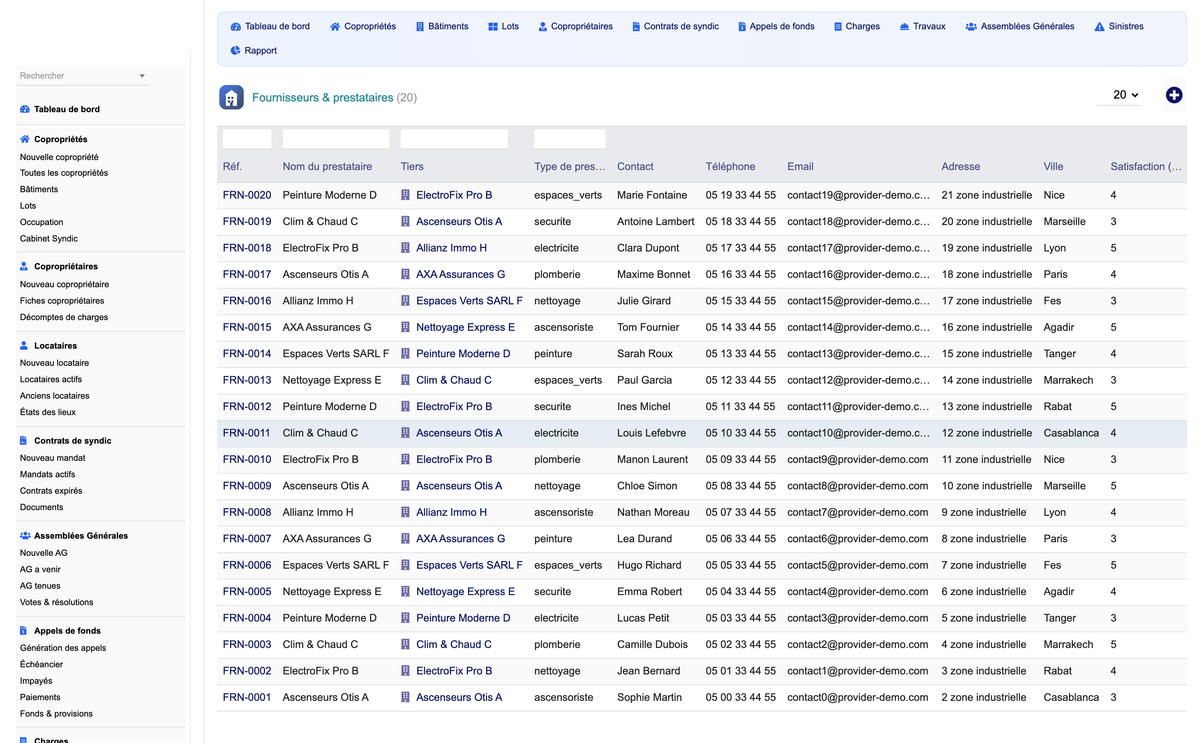Click the Appels de fonds icon in top menu
Screen dimensions: 1200x743
(x=742, y=27)
